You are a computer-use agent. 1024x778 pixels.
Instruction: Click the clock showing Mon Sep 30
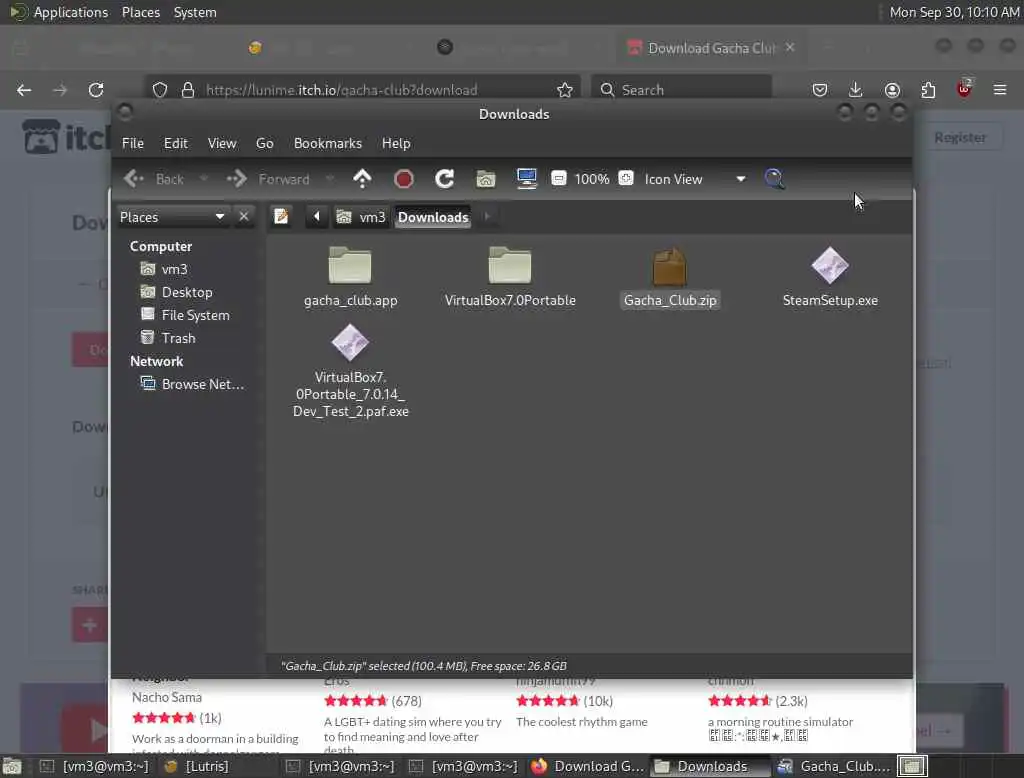954,12
